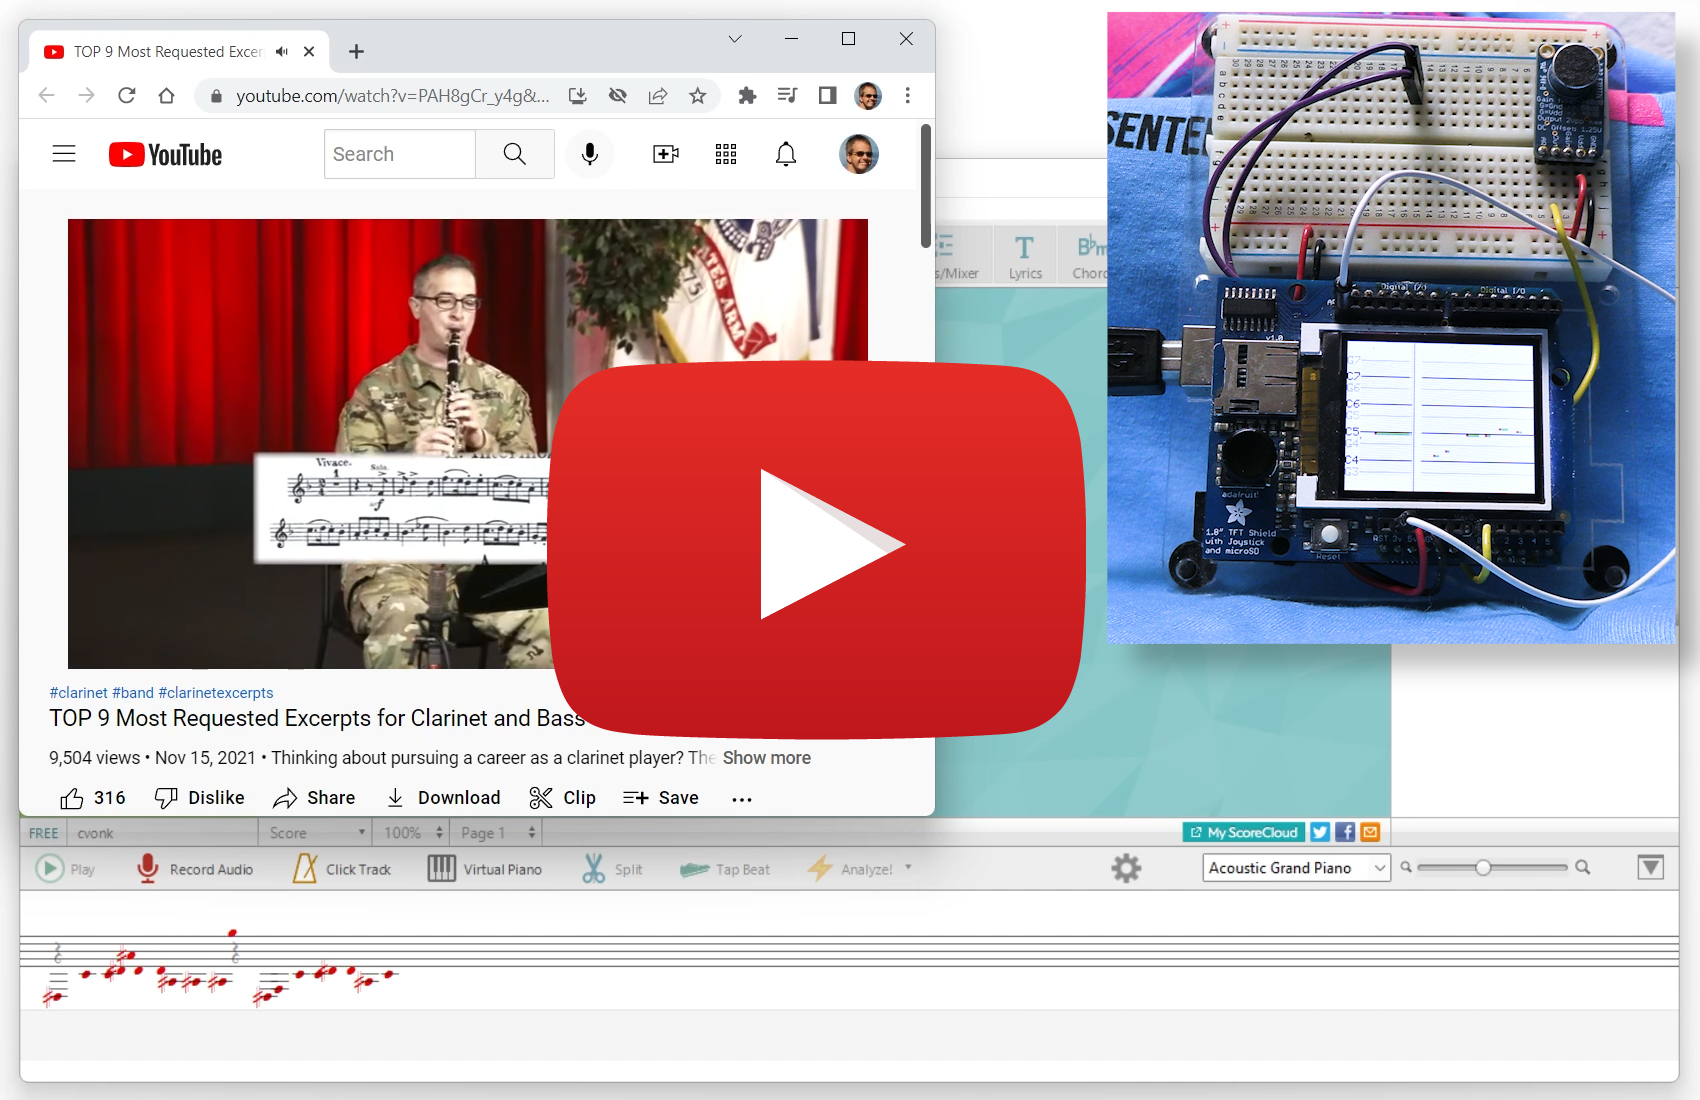The height and width of the screenshot is (1100, 1700).
Task: Open the #clarinetexcerpts hashtag
Action: (216, 692)
